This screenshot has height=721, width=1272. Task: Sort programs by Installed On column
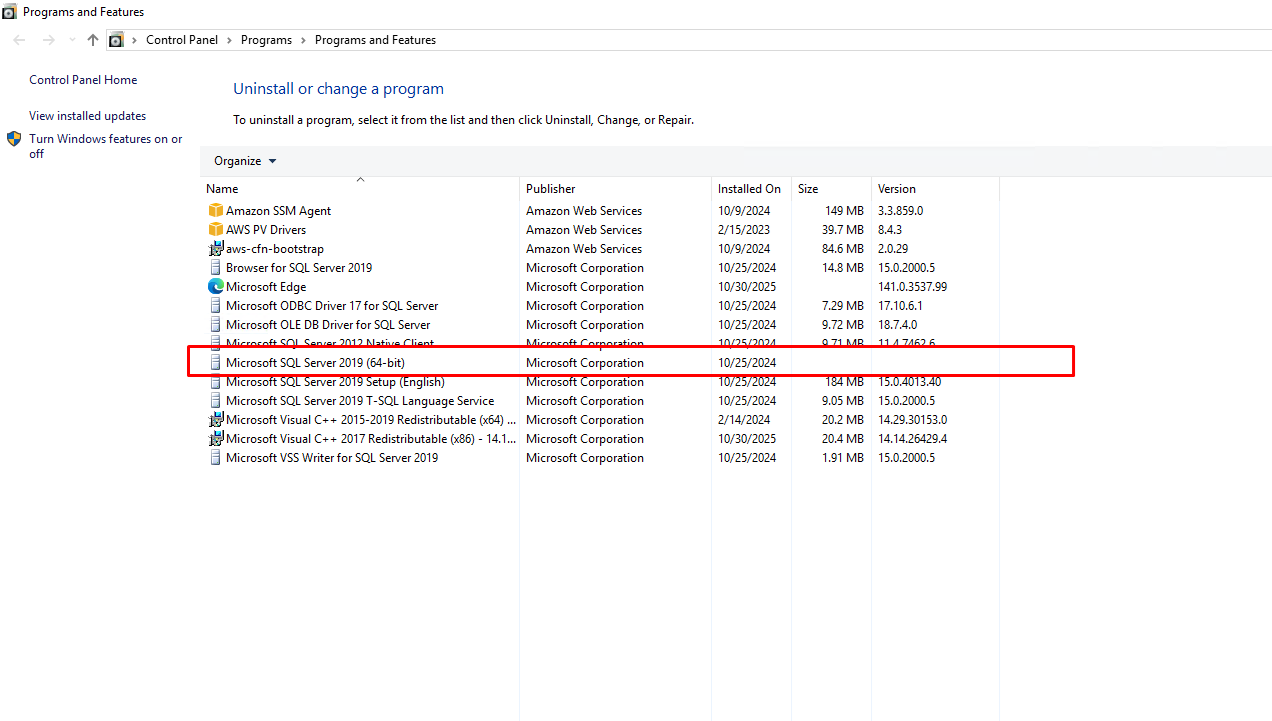coord(749,189)
